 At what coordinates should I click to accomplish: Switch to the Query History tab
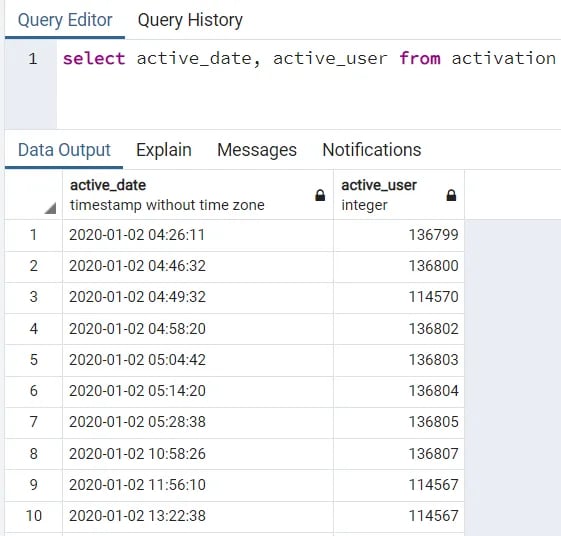[x=190, y=20]
